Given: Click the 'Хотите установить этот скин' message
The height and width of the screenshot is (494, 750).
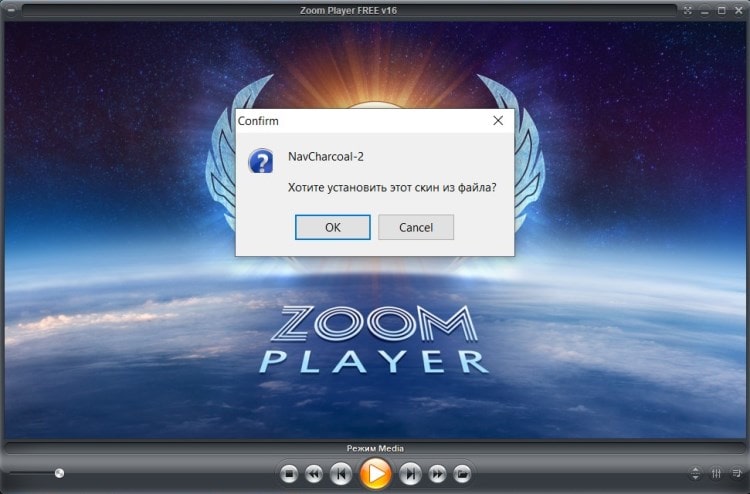Looking at the screenshot, I should 392,187.
